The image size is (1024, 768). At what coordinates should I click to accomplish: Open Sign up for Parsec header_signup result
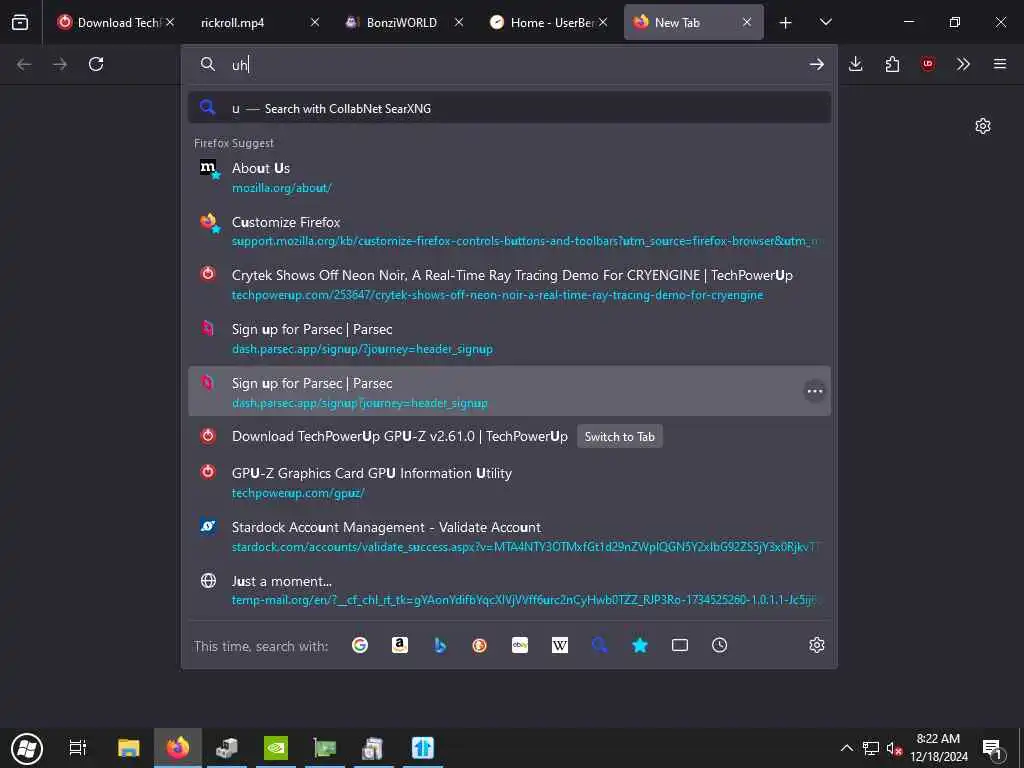pyautogui.click(x=509, y=338)
